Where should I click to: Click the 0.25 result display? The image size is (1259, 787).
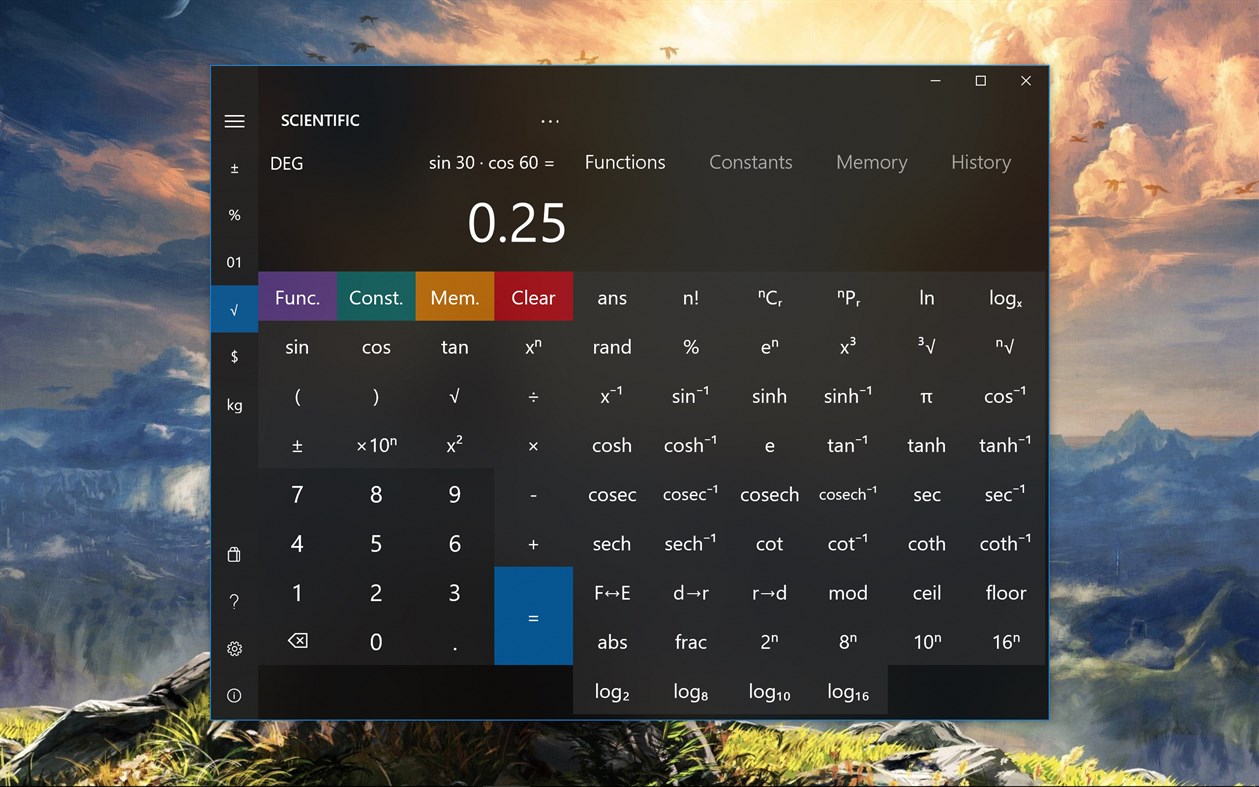point(516,223)
